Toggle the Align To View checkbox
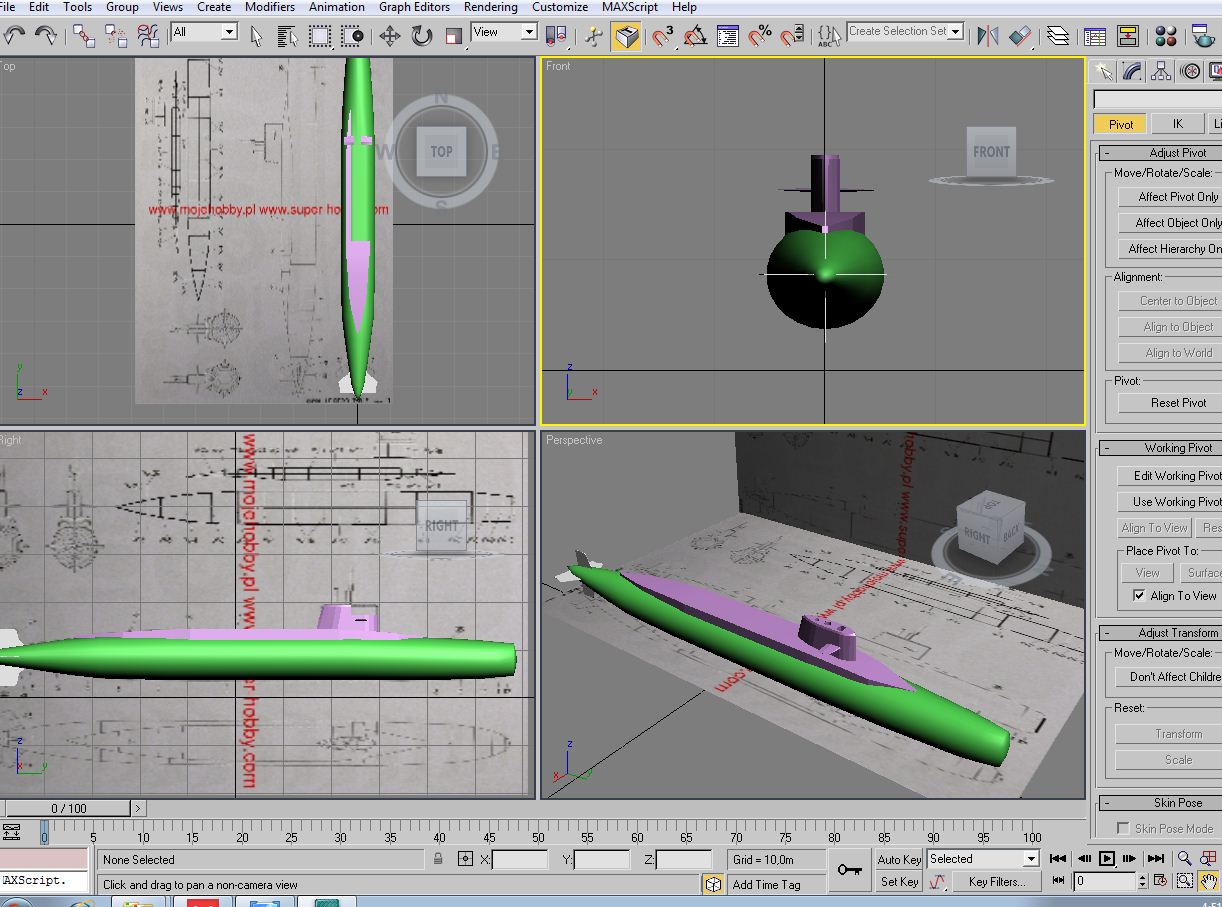Viewport: 1222px width, 907px height. coord(1138,595)
